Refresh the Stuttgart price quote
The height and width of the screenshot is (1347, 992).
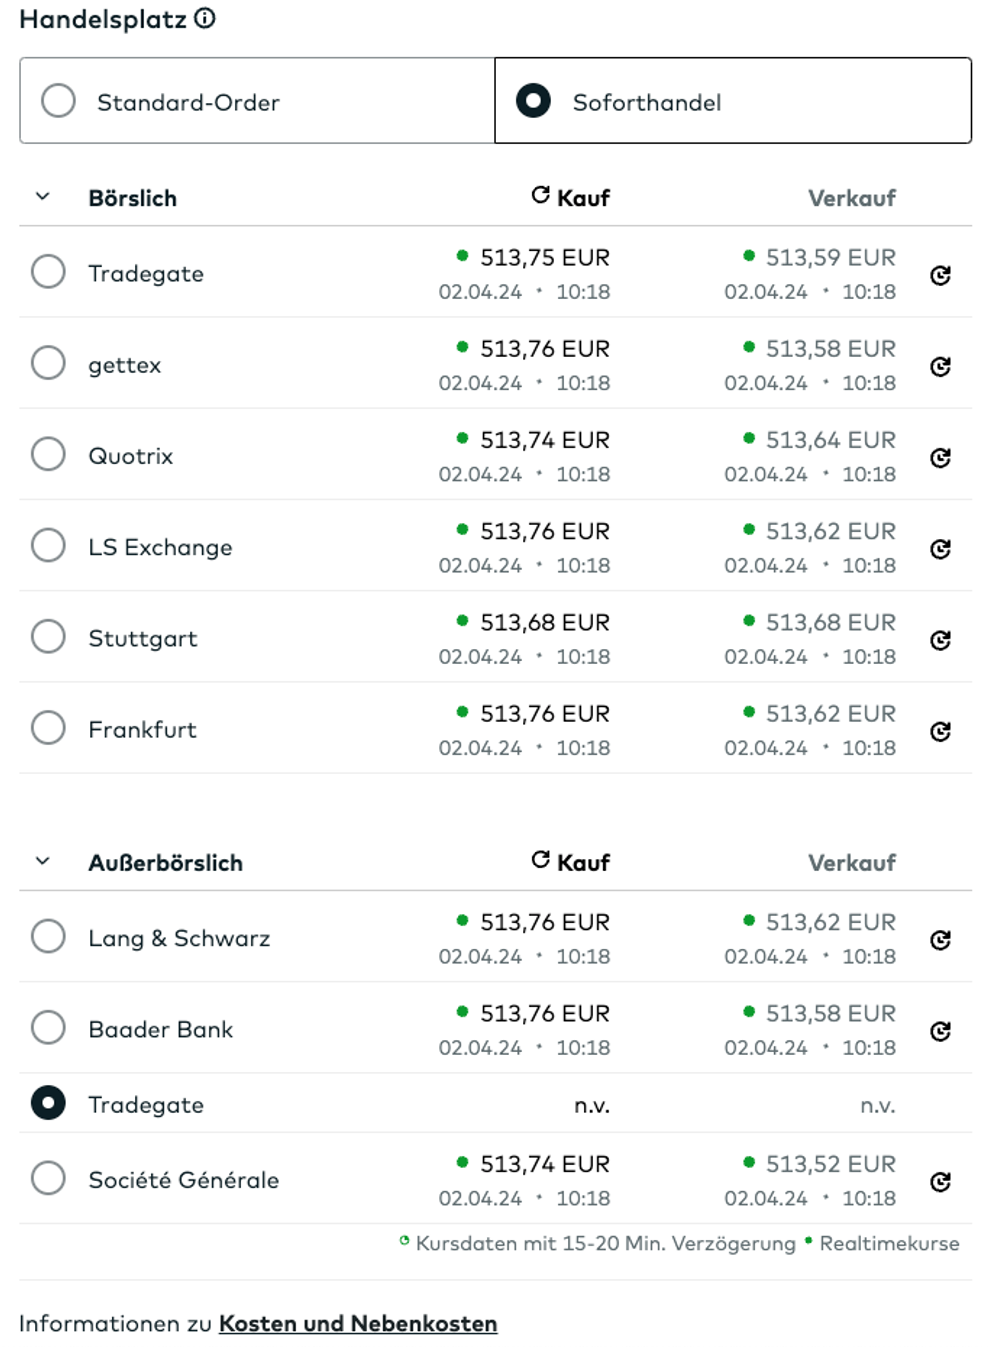[940, 640]
